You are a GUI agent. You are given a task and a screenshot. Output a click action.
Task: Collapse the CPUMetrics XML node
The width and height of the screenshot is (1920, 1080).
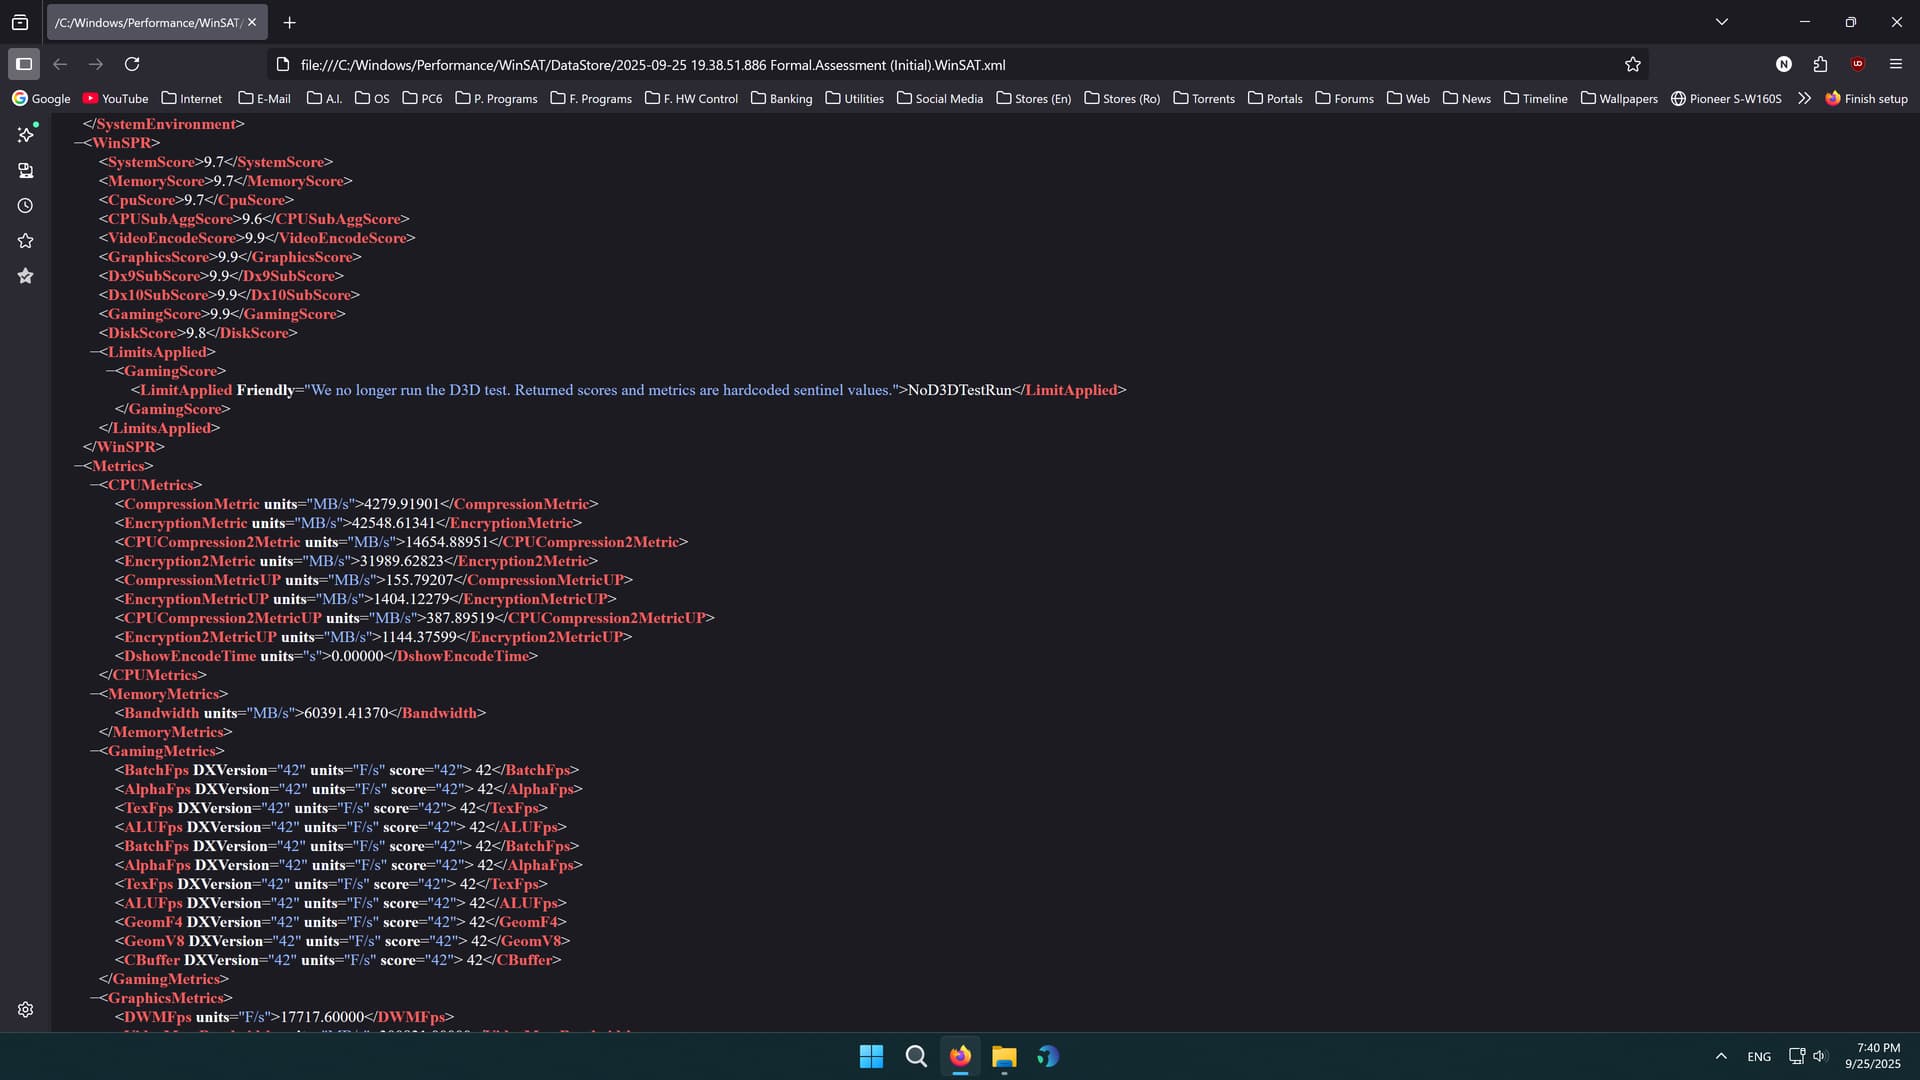coord(95,485)
